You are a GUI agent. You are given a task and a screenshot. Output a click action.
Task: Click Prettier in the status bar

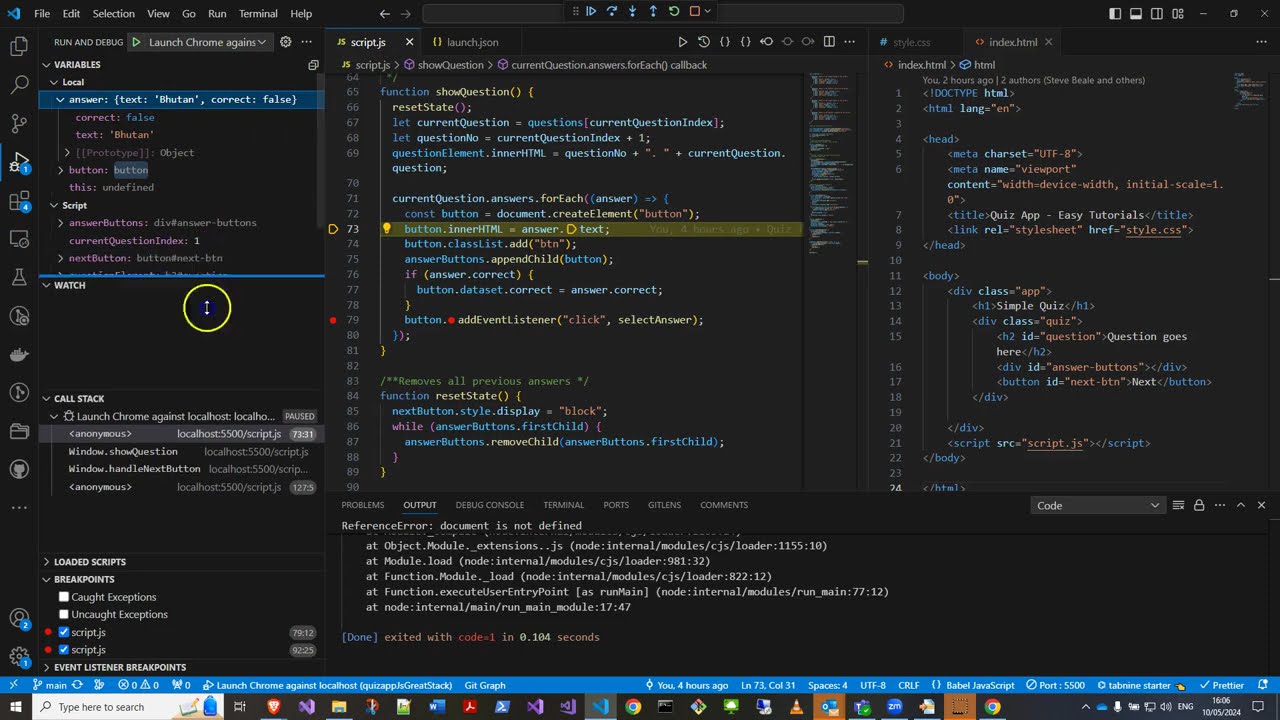pos(1222,685)
